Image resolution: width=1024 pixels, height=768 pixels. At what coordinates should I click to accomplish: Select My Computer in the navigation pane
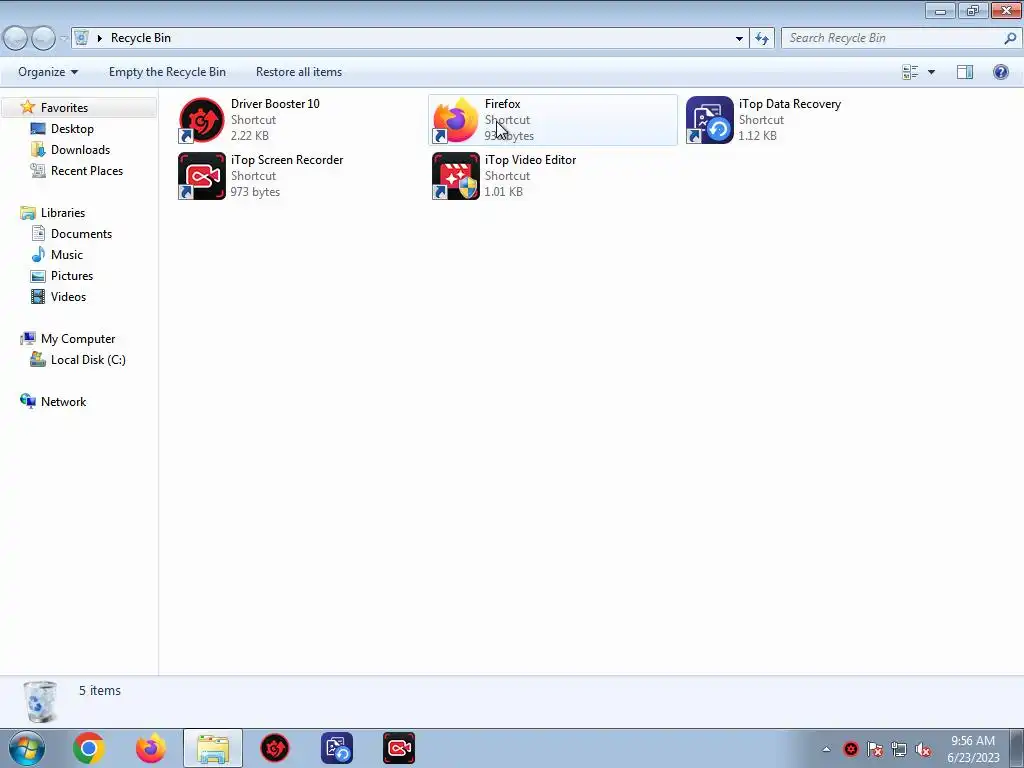78,339
